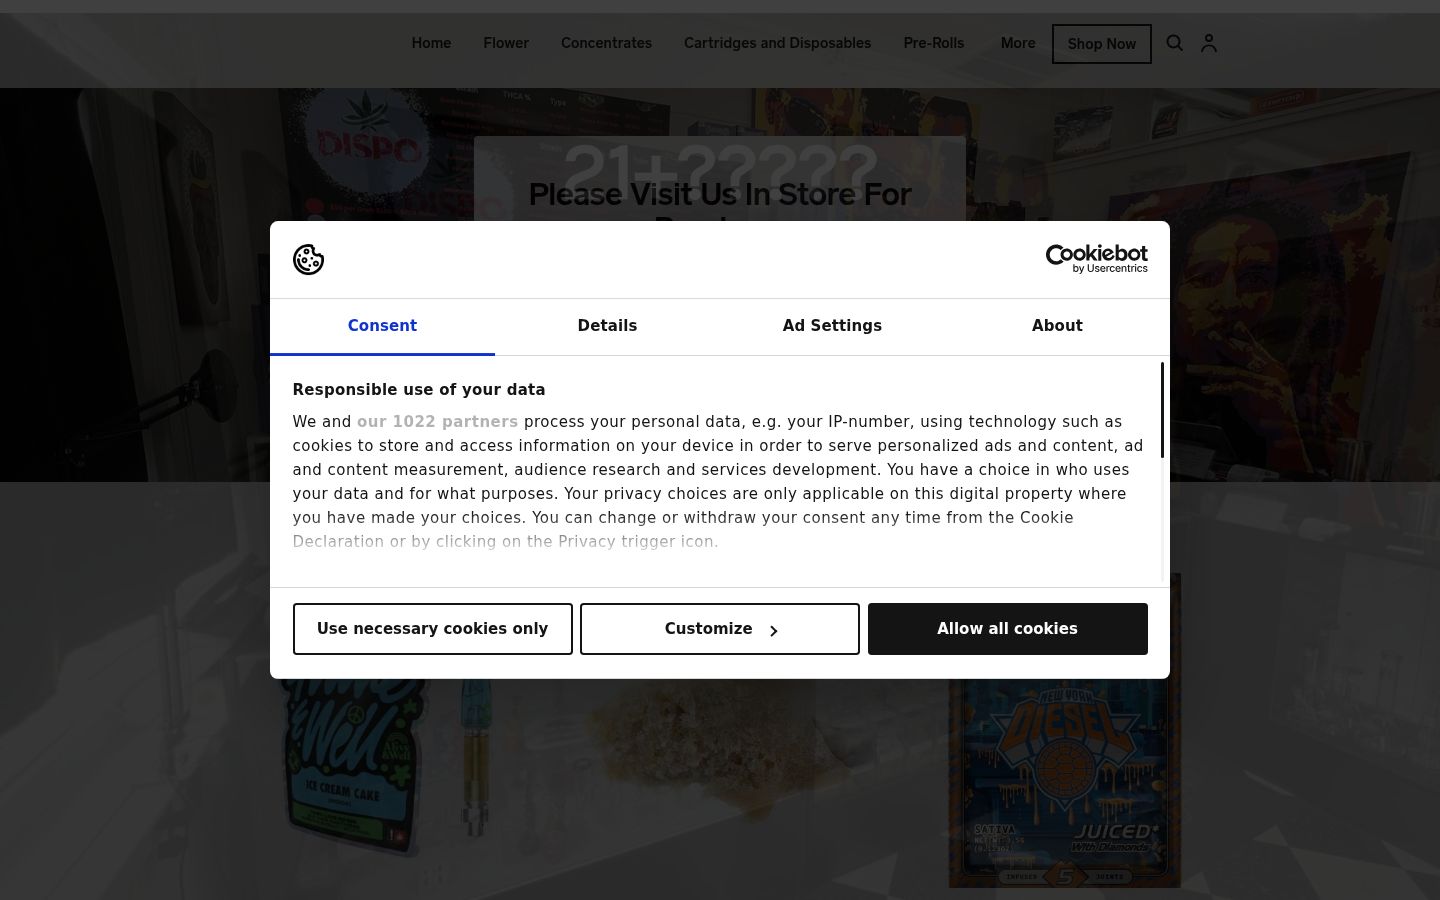
Task: Go to the Concentrates page
Action: (x=606, y=43)
